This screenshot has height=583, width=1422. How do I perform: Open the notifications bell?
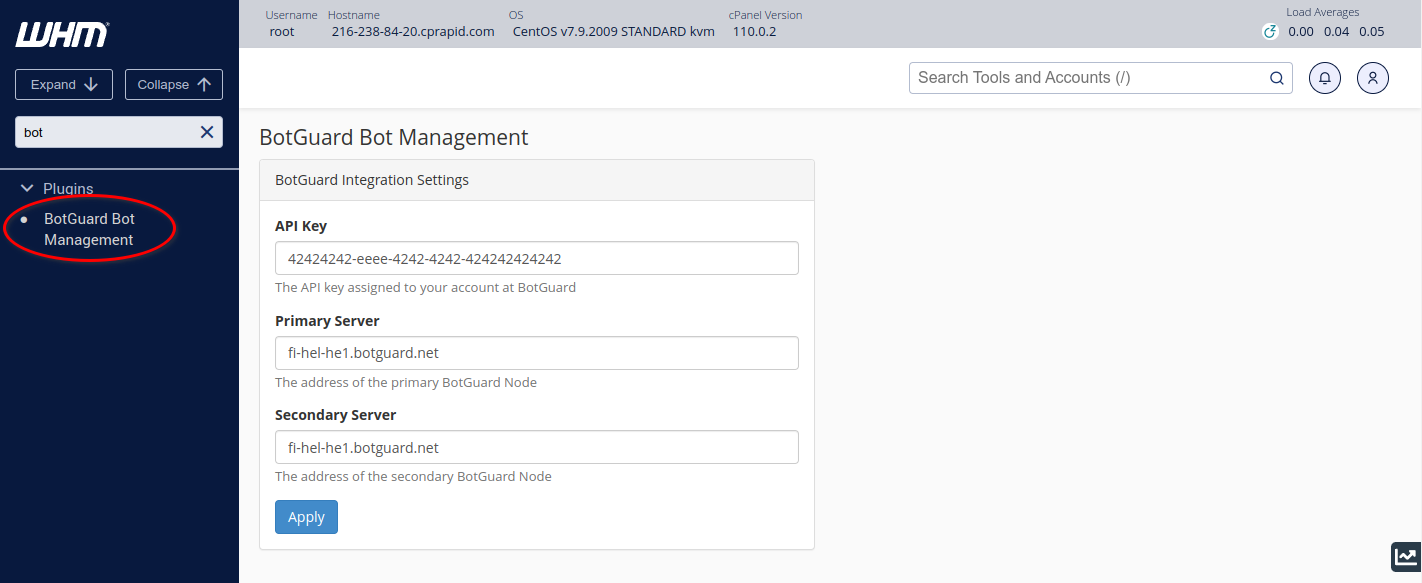[1325, 78]
